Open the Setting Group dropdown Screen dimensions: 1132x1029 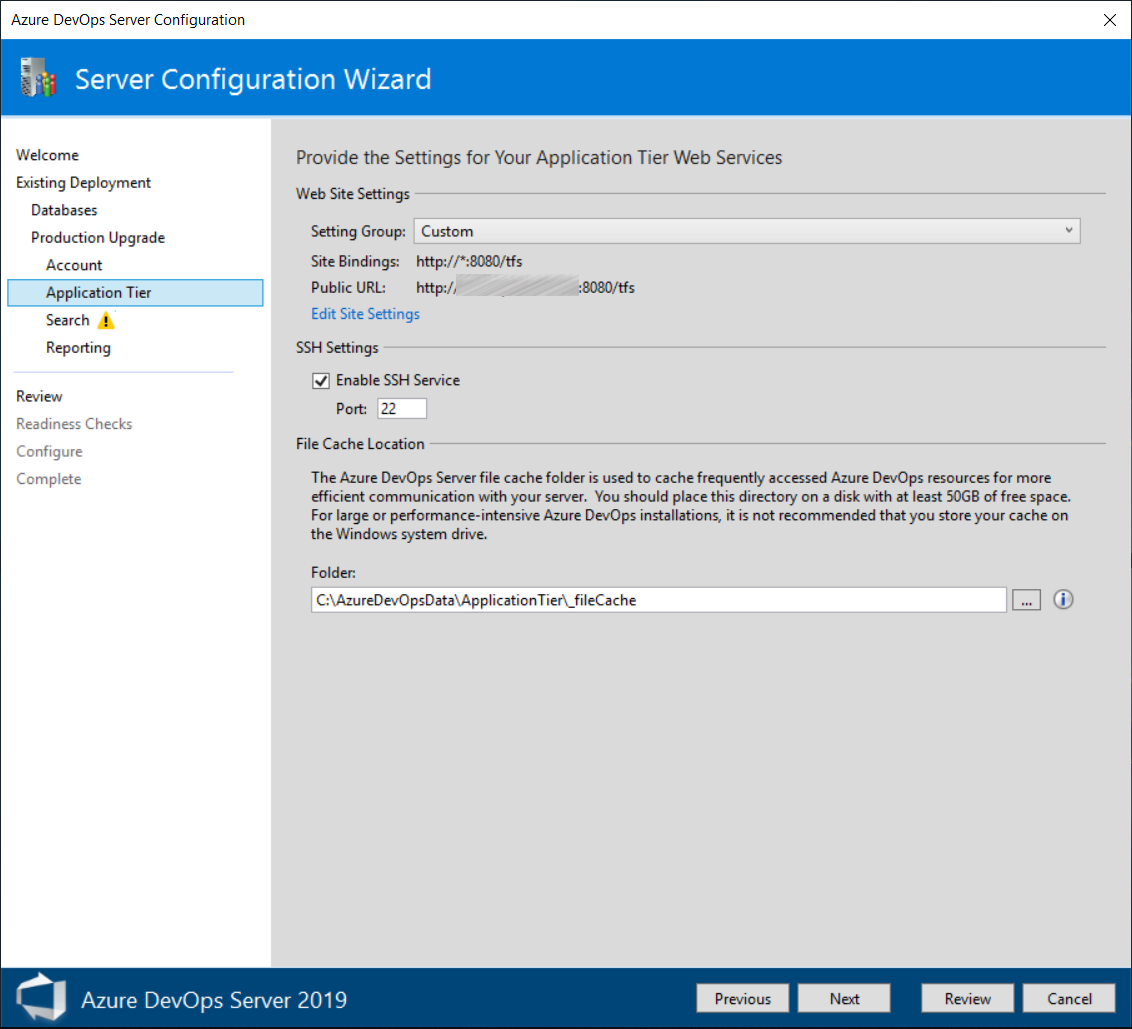pyautogui.click(x=746, y=231)
